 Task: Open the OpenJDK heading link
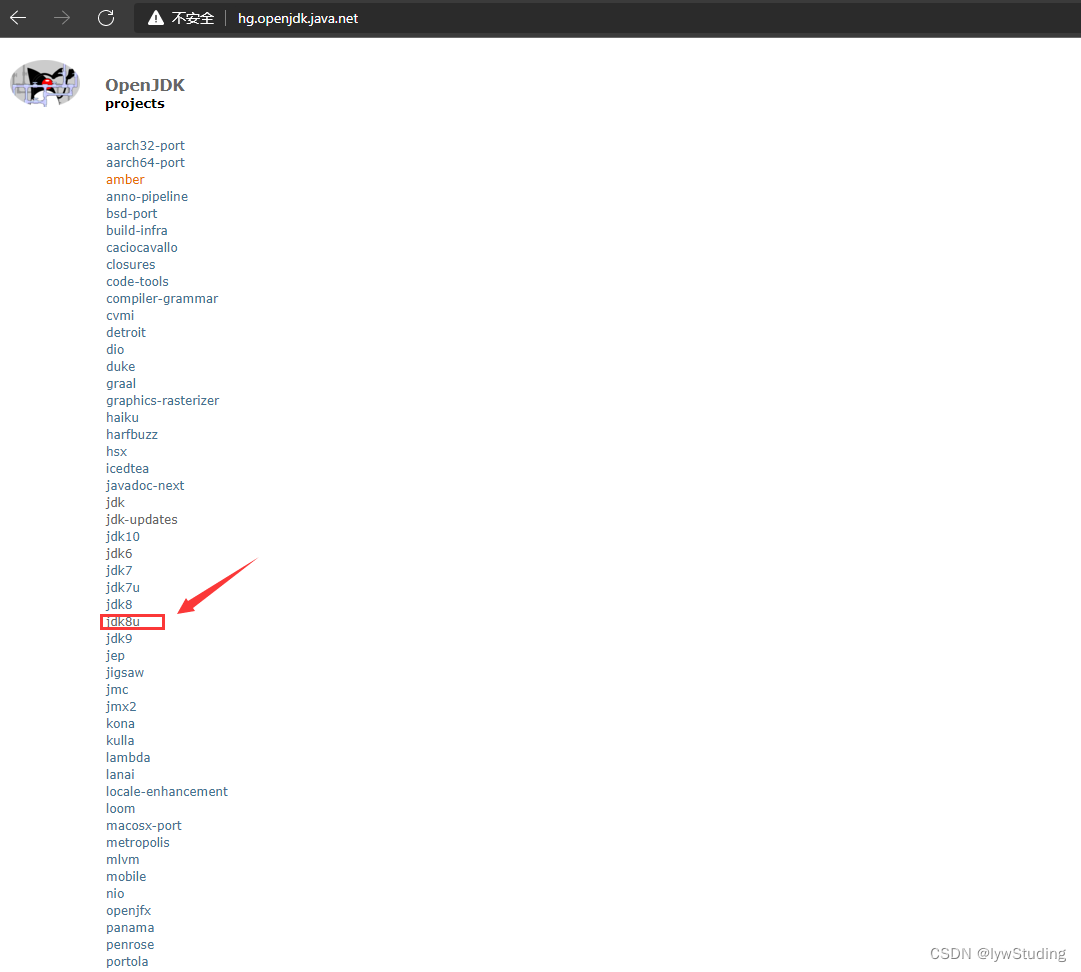pos(145,85)
